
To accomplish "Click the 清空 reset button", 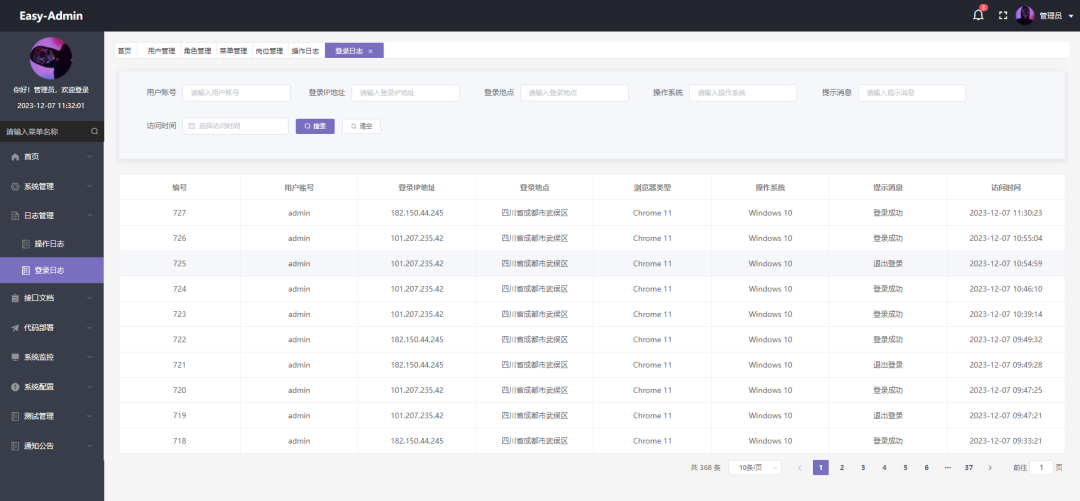I will (x=362, y=126).
